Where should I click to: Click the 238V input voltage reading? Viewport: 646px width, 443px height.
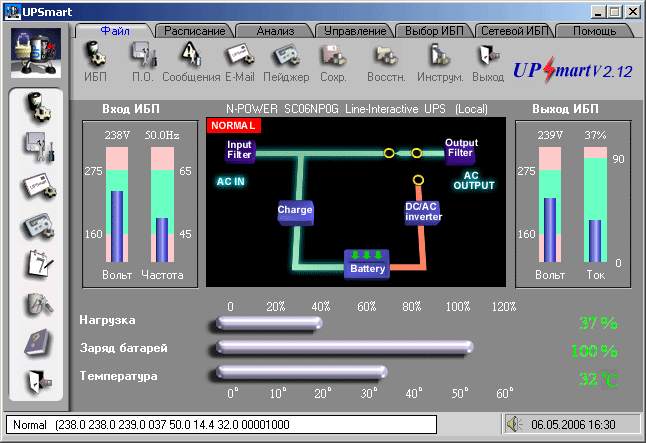pos(117,135)
